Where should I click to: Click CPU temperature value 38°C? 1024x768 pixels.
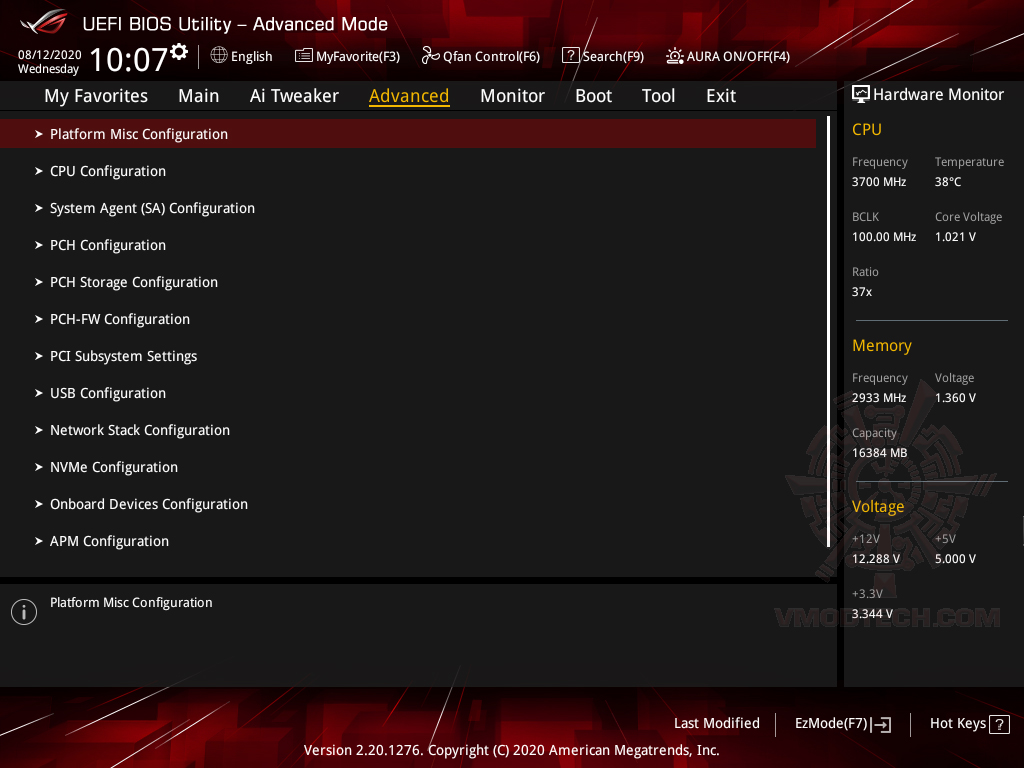click(x=948, y=182)
